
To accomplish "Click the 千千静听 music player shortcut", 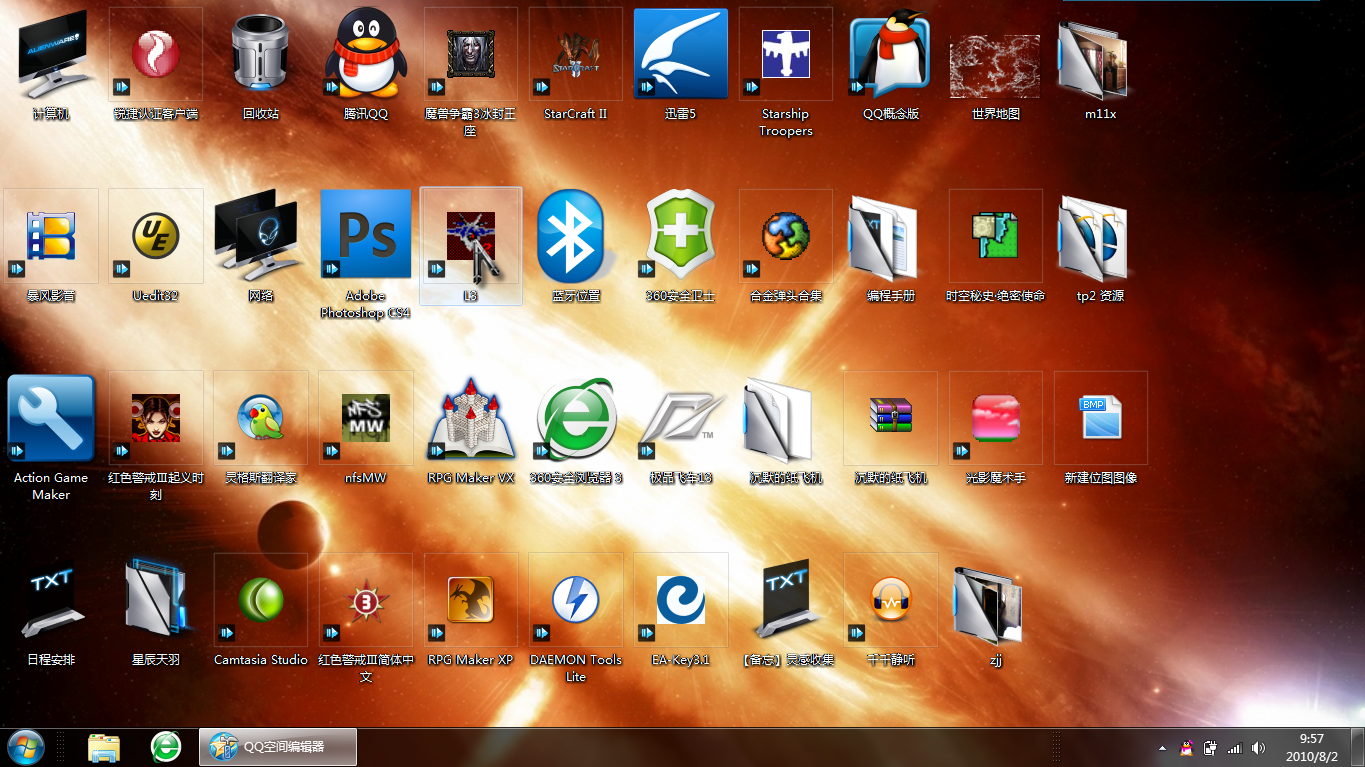I will click(891, 600).
